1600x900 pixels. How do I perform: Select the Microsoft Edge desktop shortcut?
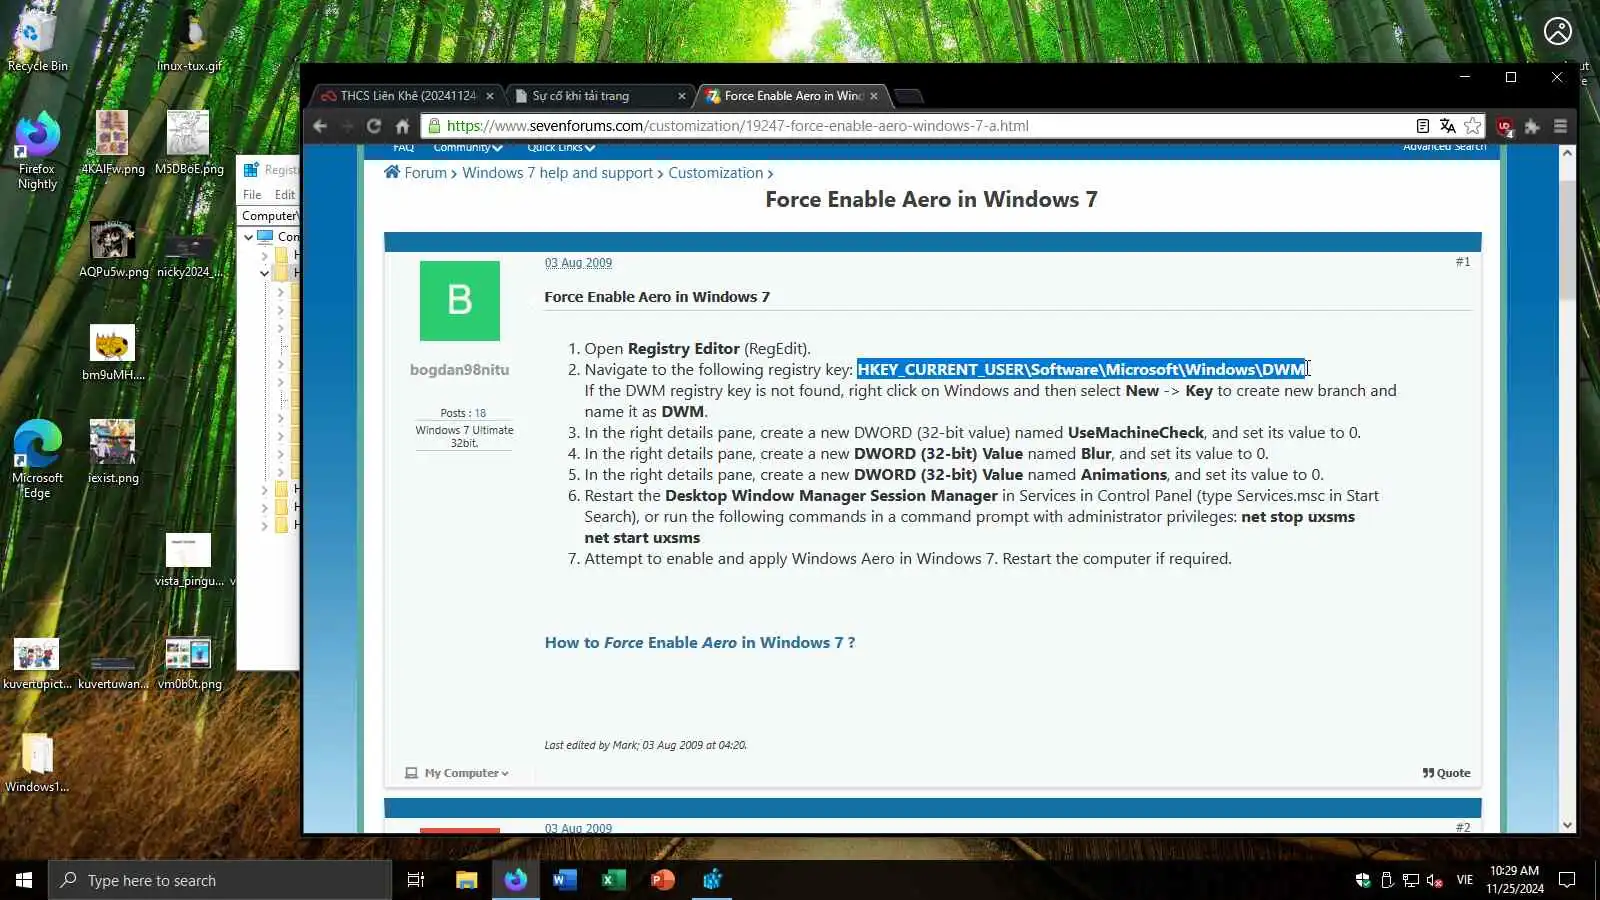click(x=37, y=458)
